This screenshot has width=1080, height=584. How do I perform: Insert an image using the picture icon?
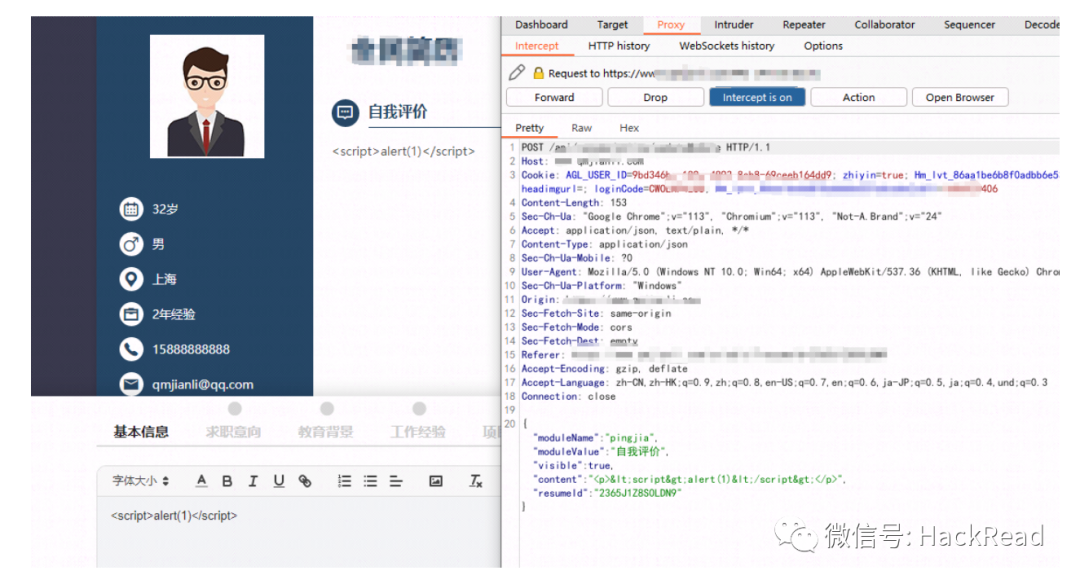(x=435, y=481)
